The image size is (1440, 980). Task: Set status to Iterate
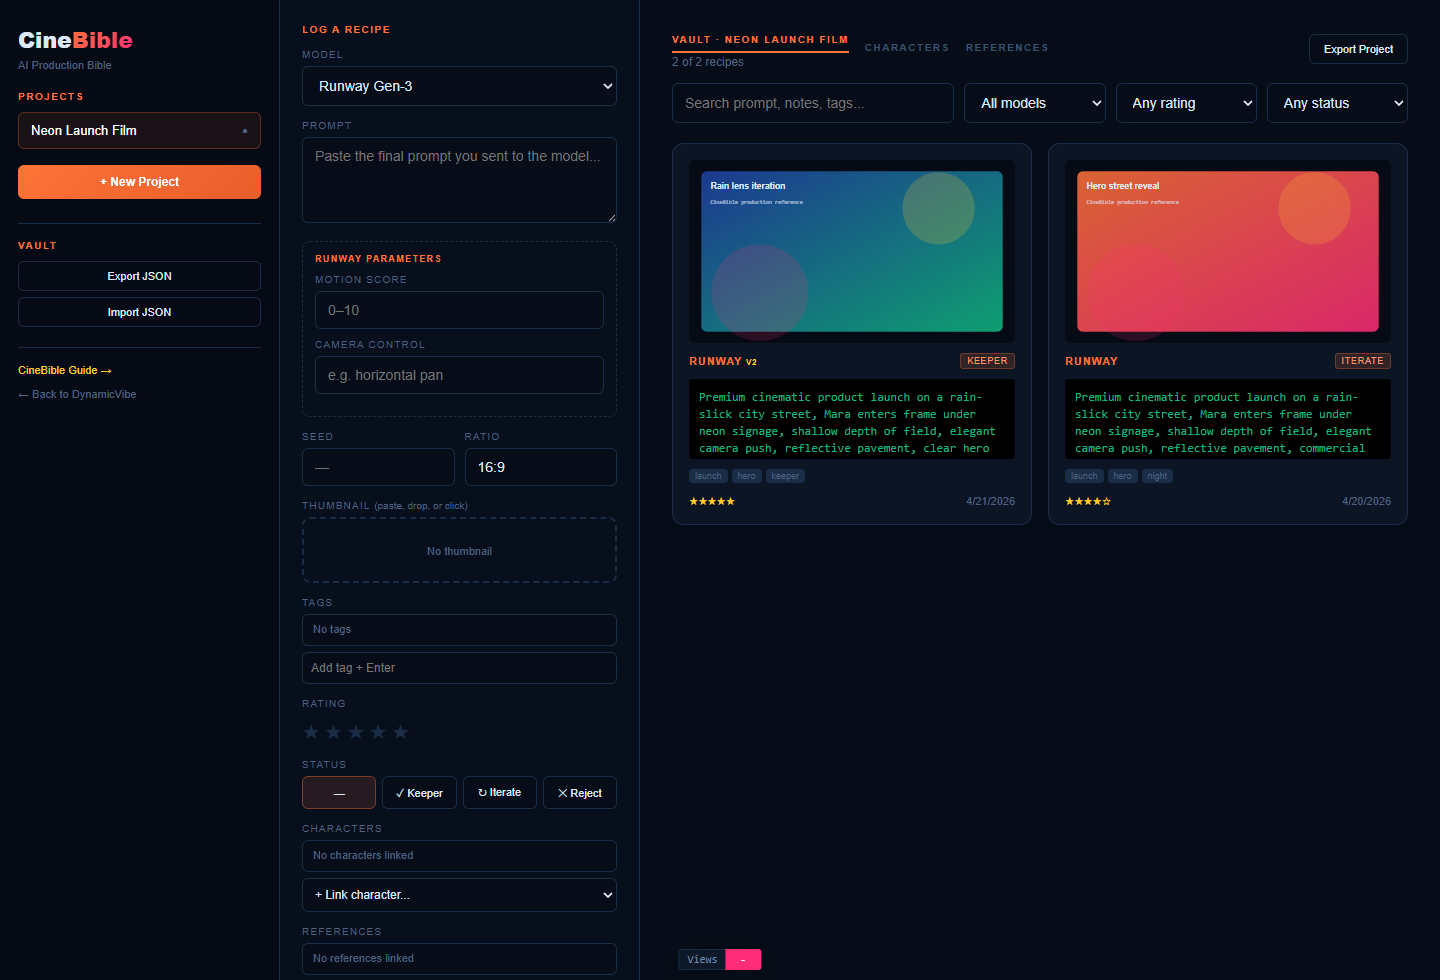click(x=500, y=793)
